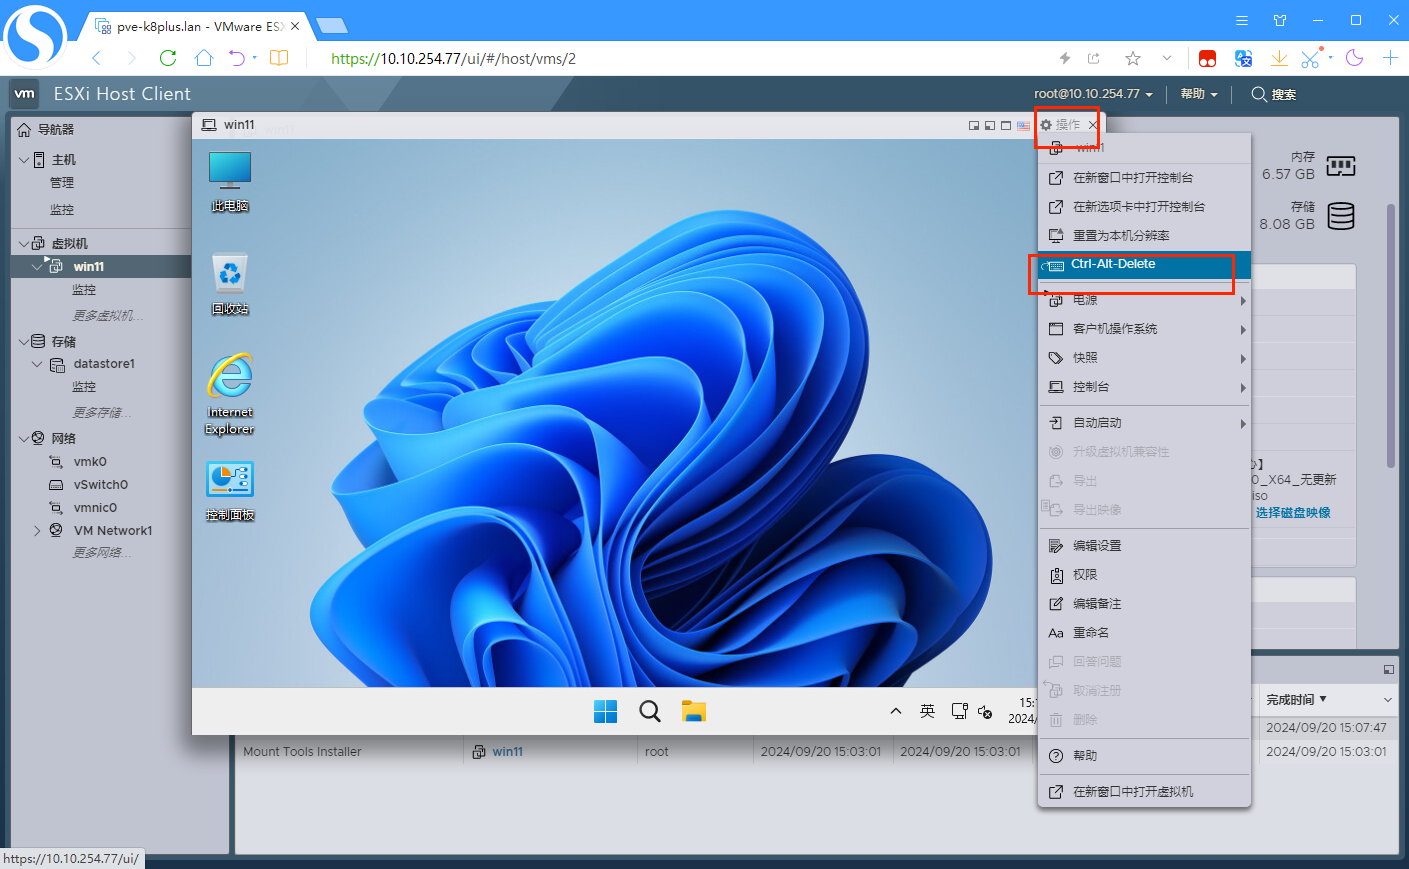
Task: Click the browser download arrow icon
Action: pos(1279,58)
